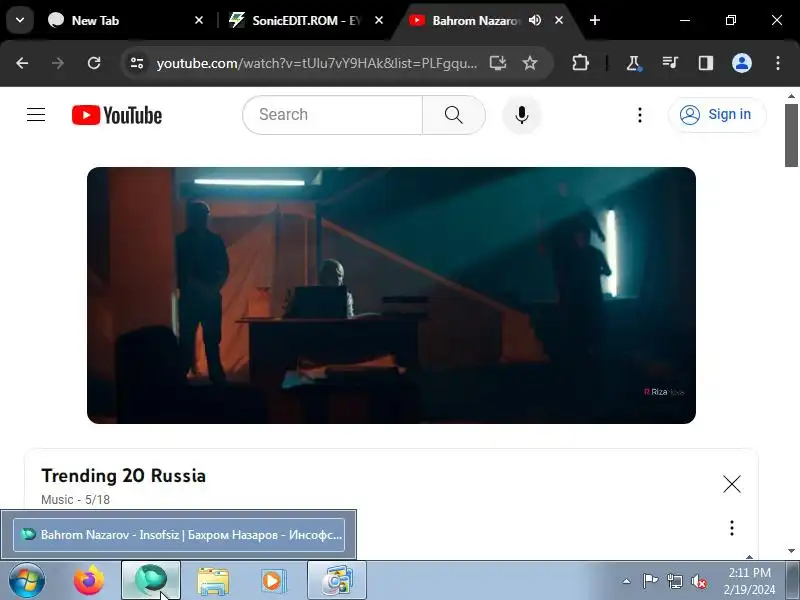Click the page scrollbar thumb
This screenshot has height=600, width=800.
[791, 135]
